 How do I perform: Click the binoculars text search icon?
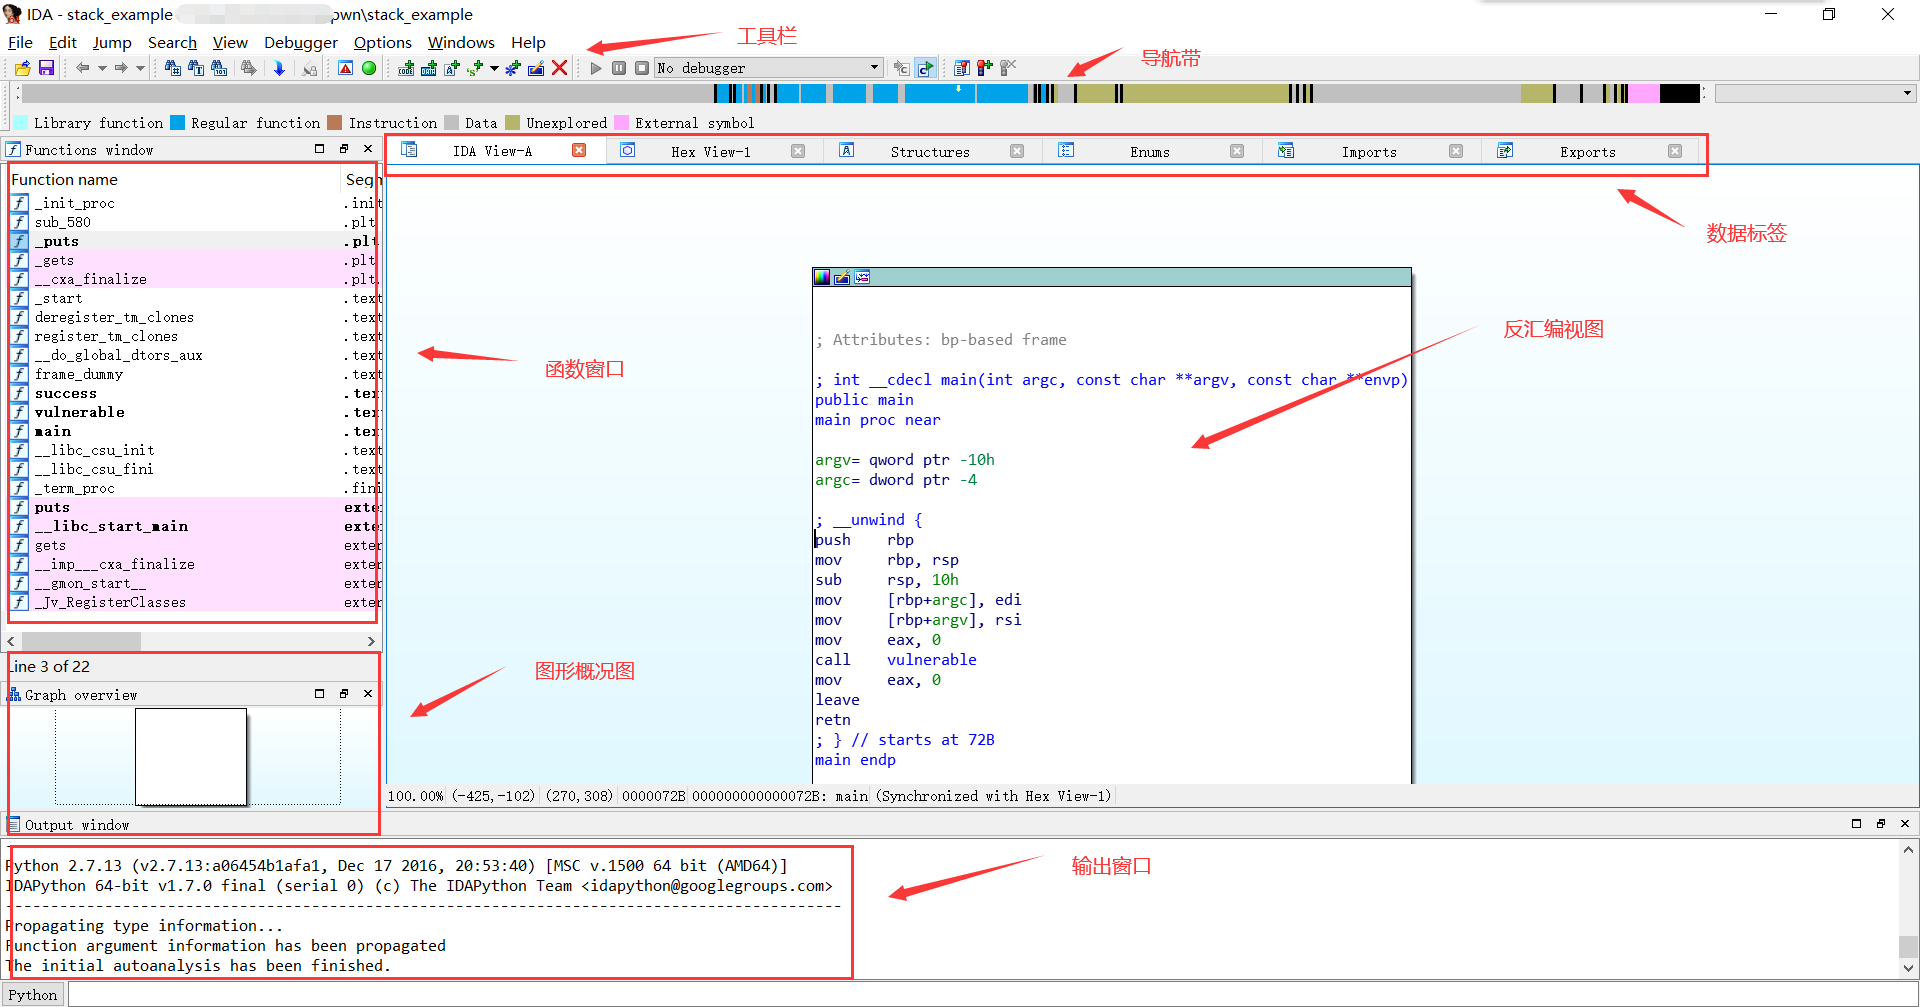(196, 68)
